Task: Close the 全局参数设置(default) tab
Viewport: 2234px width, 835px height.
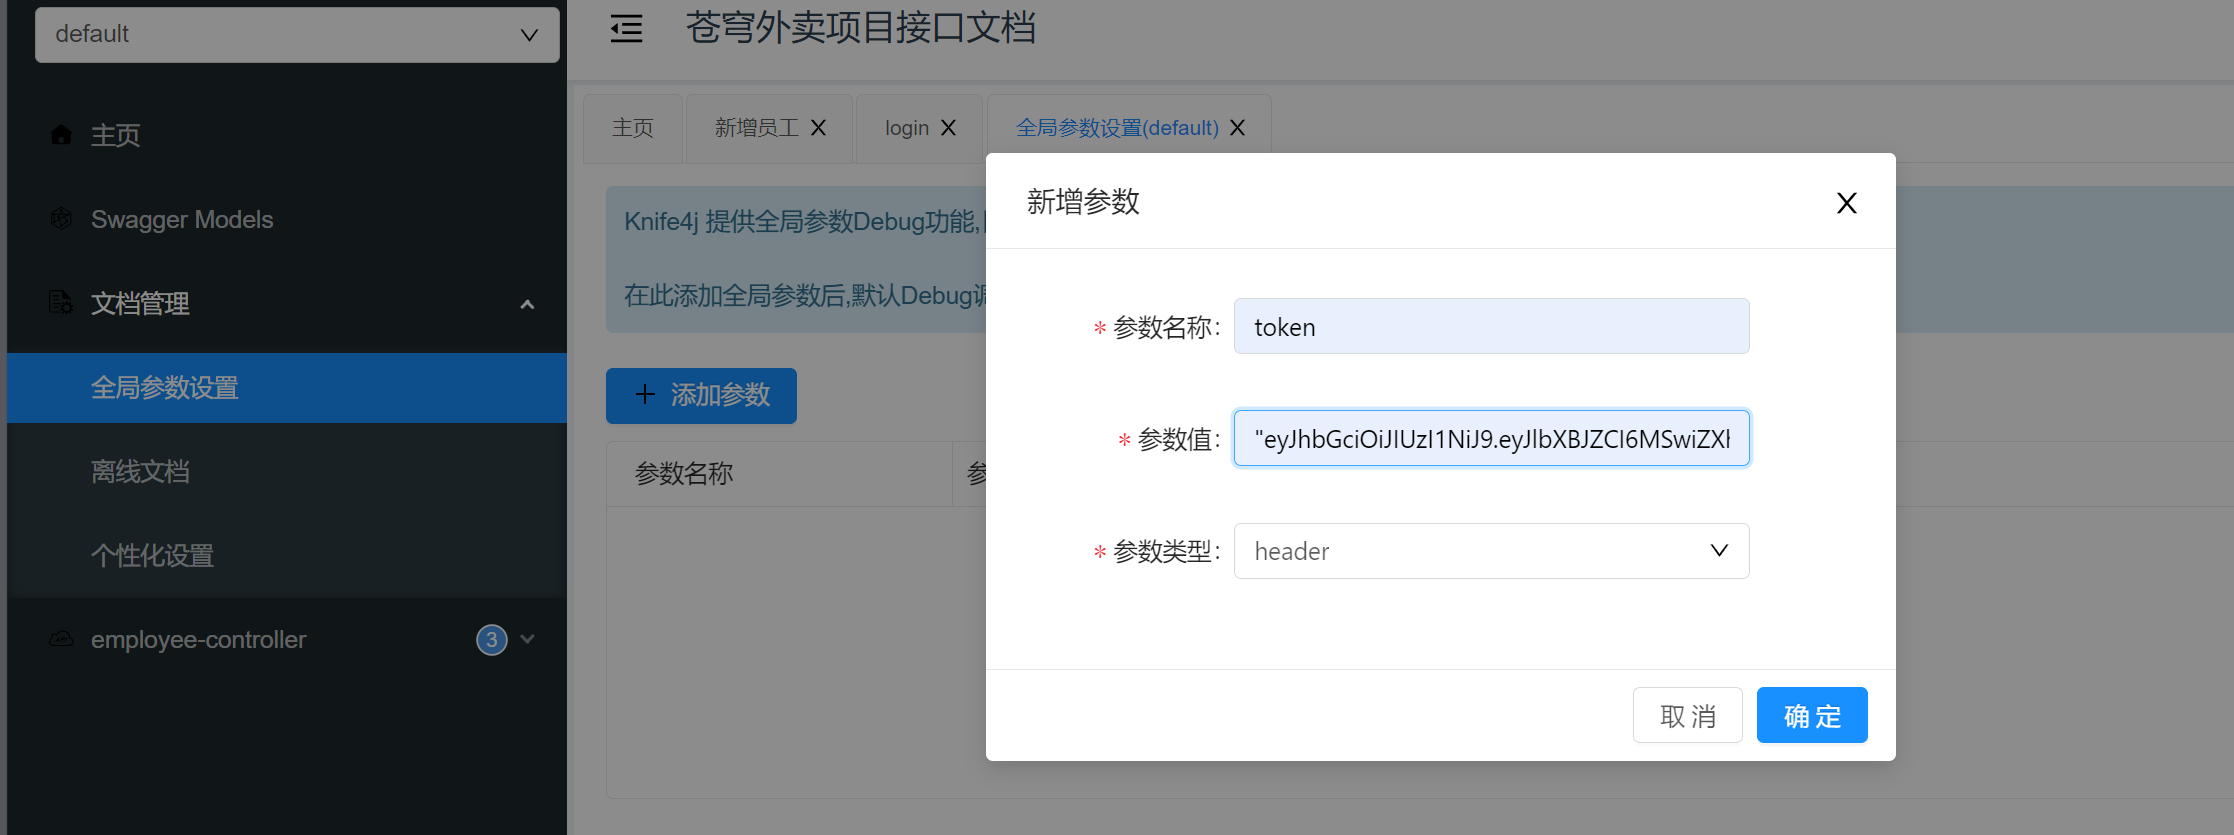Action: tap(1237, 128)
